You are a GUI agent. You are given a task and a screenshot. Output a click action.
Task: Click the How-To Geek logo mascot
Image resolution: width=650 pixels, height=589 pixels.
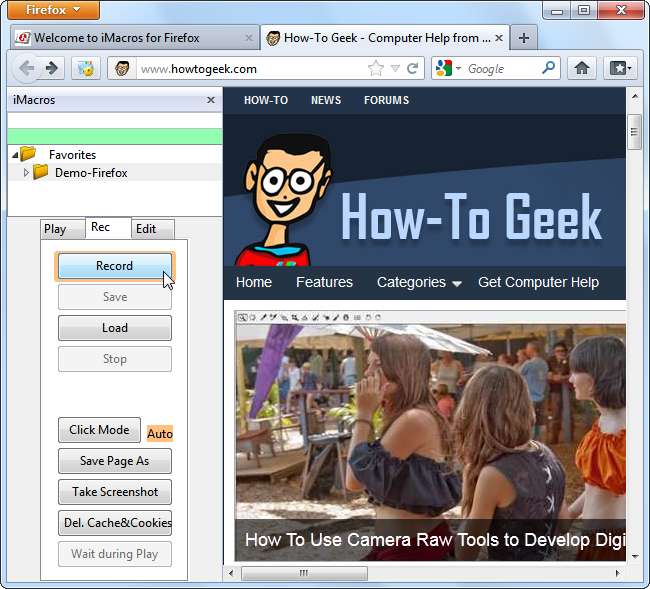click(284, 200)
